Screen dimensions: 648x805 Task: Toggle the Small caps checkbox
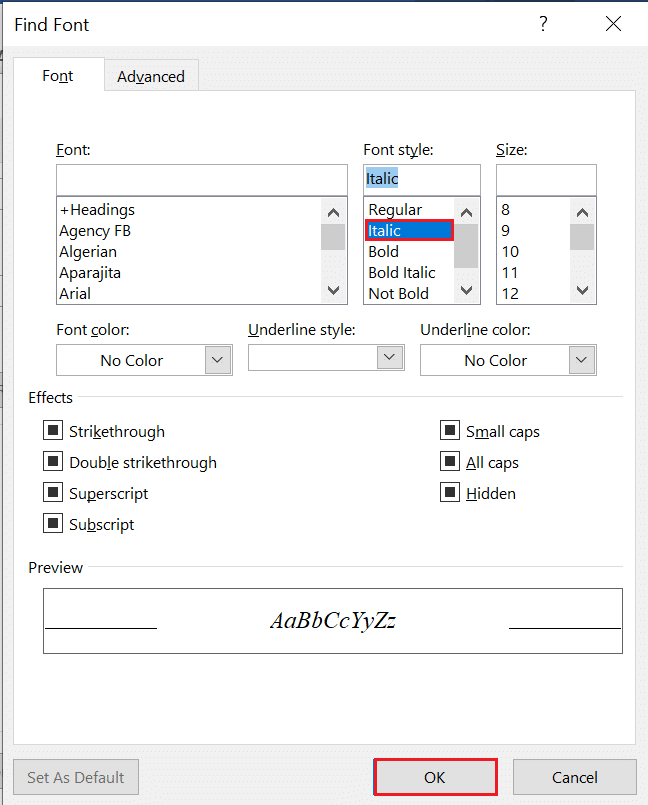[450, 430]
